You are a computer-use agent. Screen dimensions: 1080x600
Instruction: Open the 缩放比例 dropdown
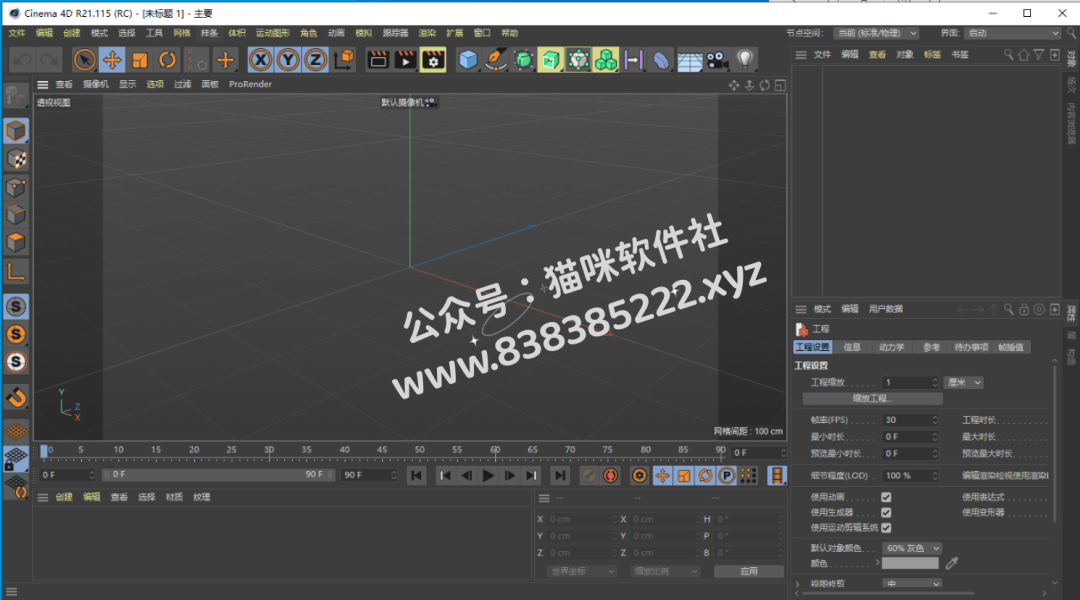tap(665, 571)
